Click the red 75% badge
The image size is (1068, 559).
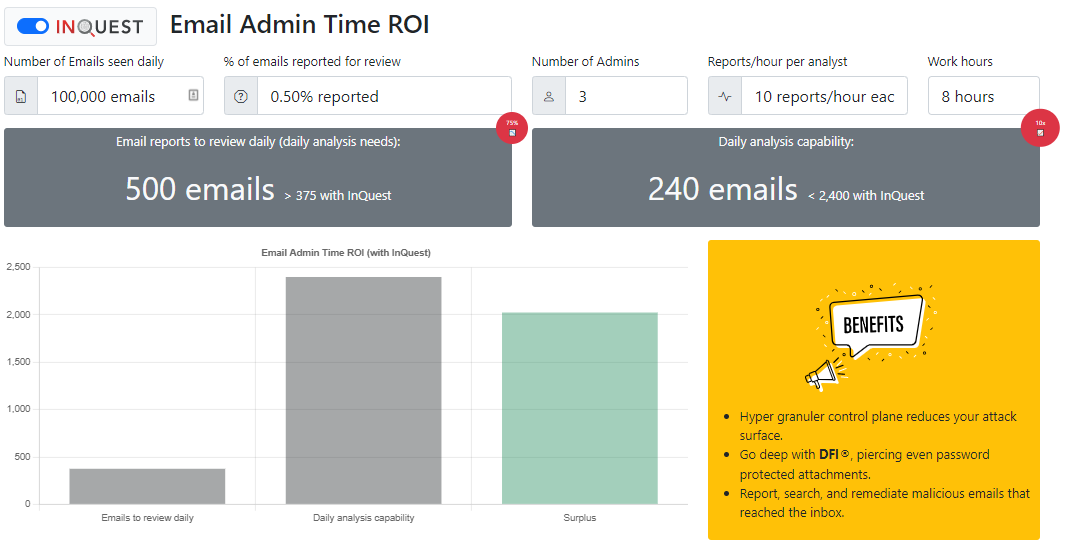(x=512, y=128)
